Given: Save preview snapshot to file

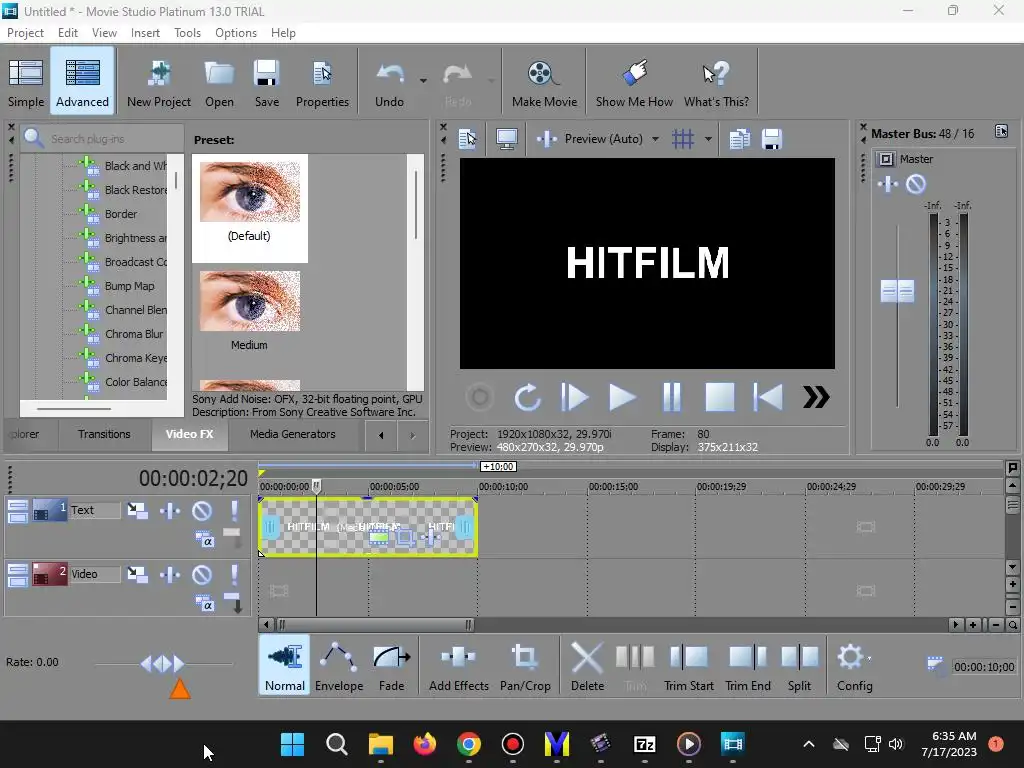Looking at the screenshot, I should pos(771,139).
